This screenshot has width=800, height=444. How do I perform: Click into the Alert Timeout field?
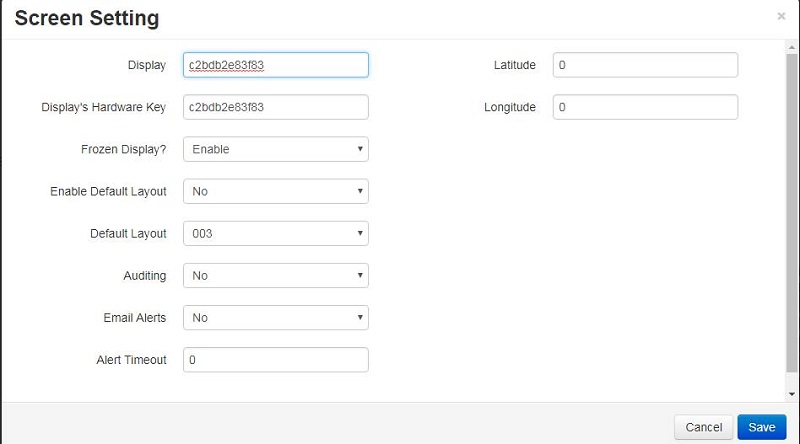(276, 359)
